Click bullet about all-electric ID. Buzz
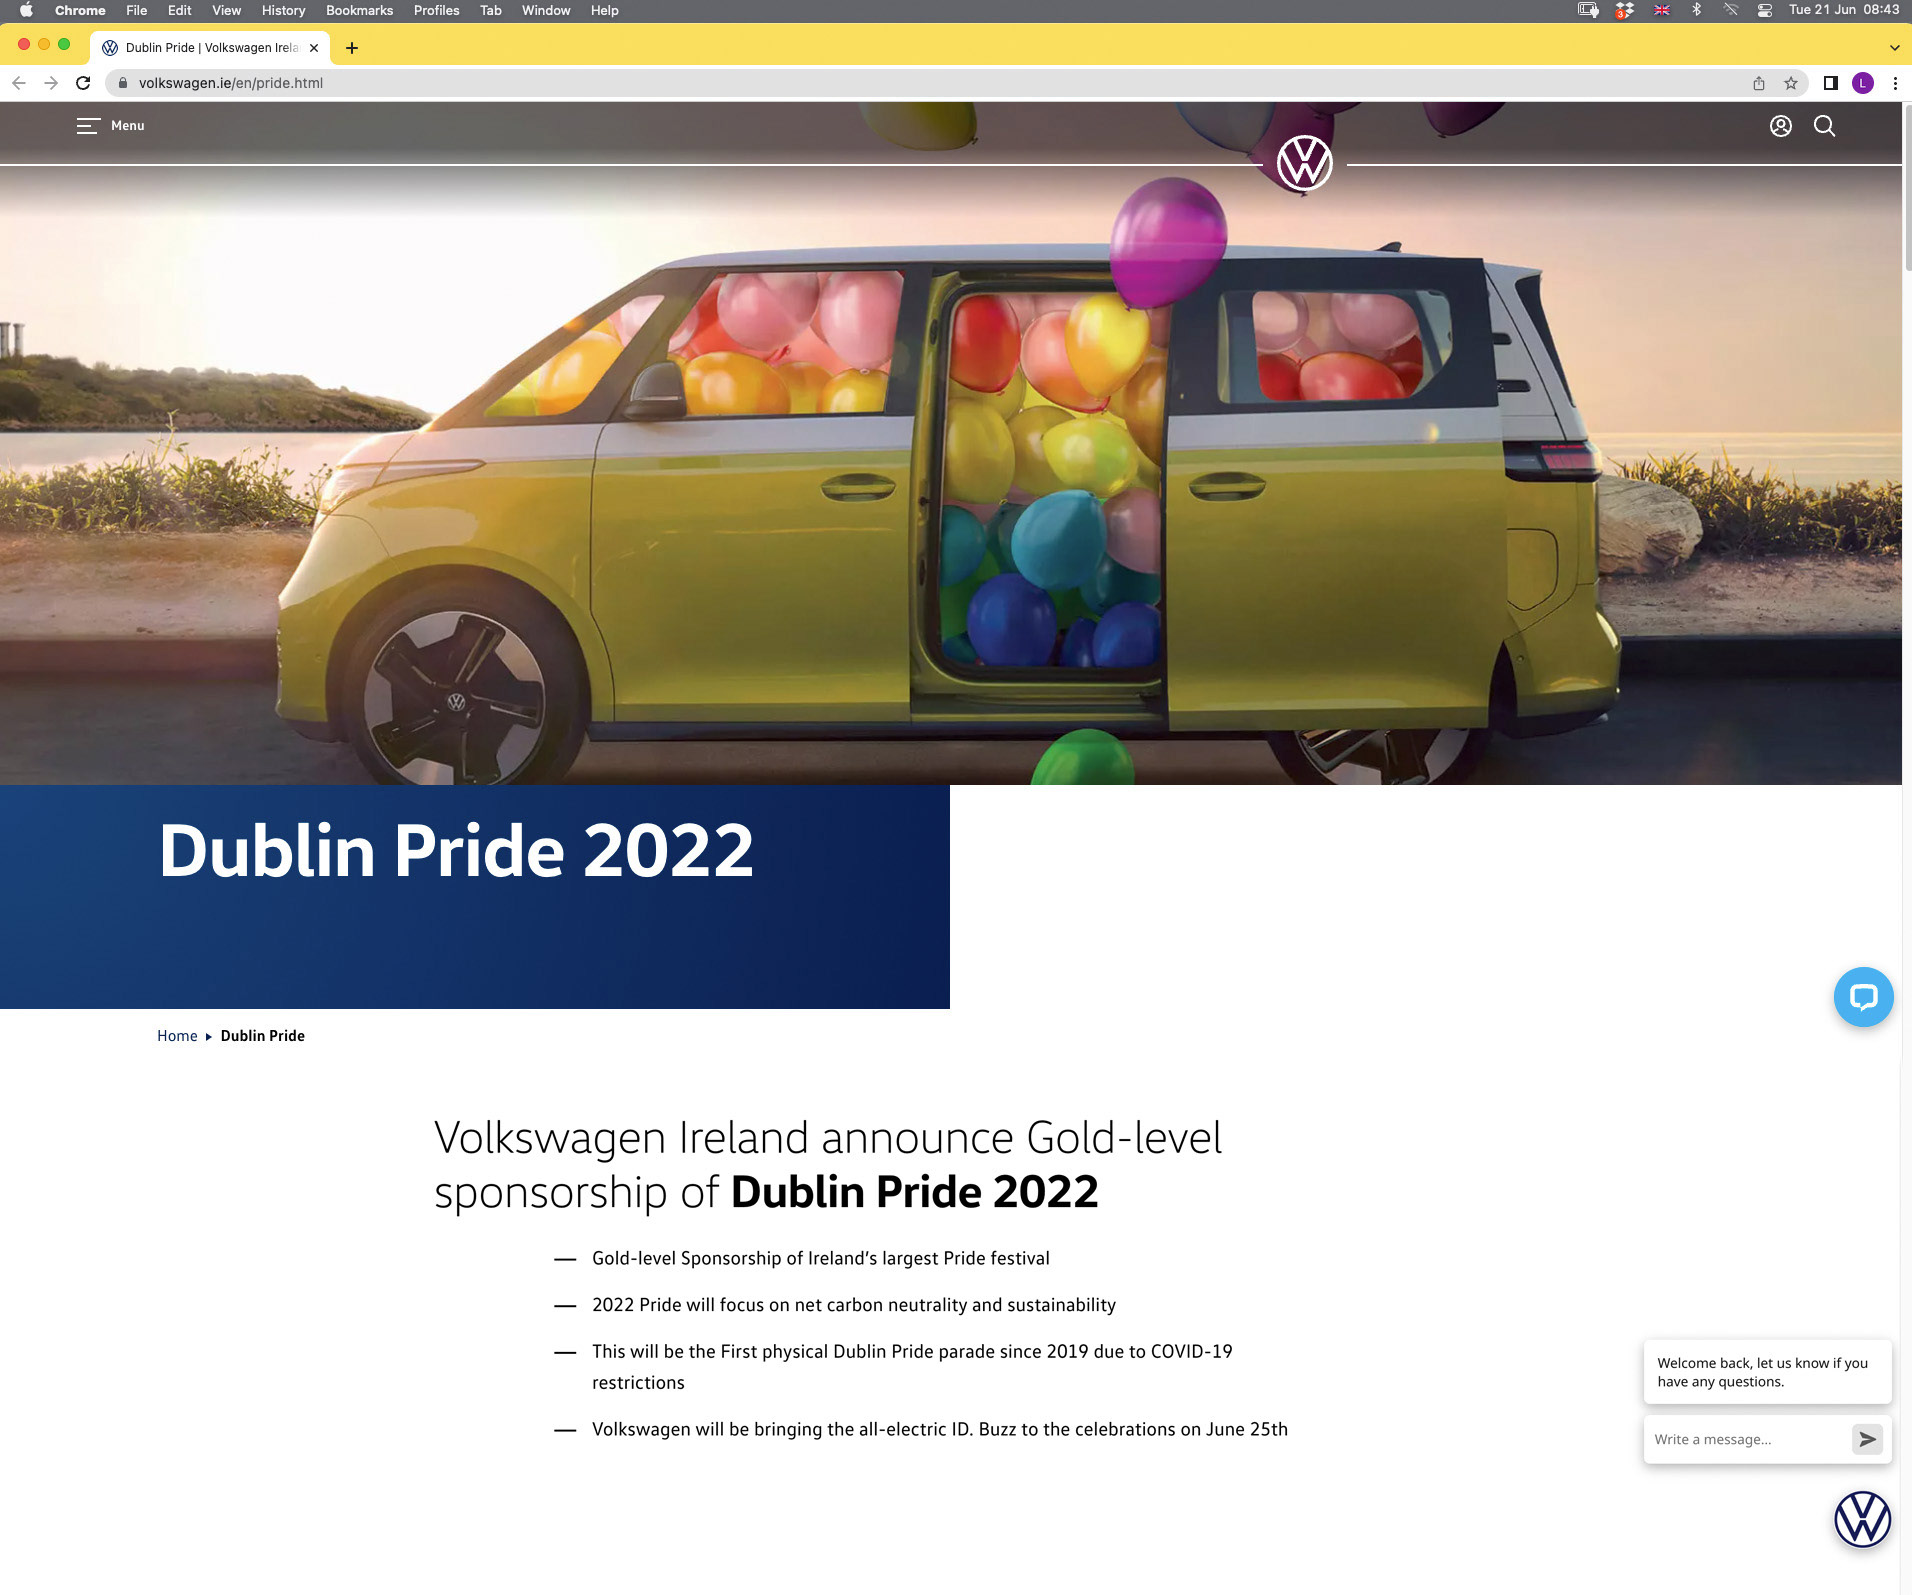Viewport: 1912px width, 1595px height. pos(939,1429)
